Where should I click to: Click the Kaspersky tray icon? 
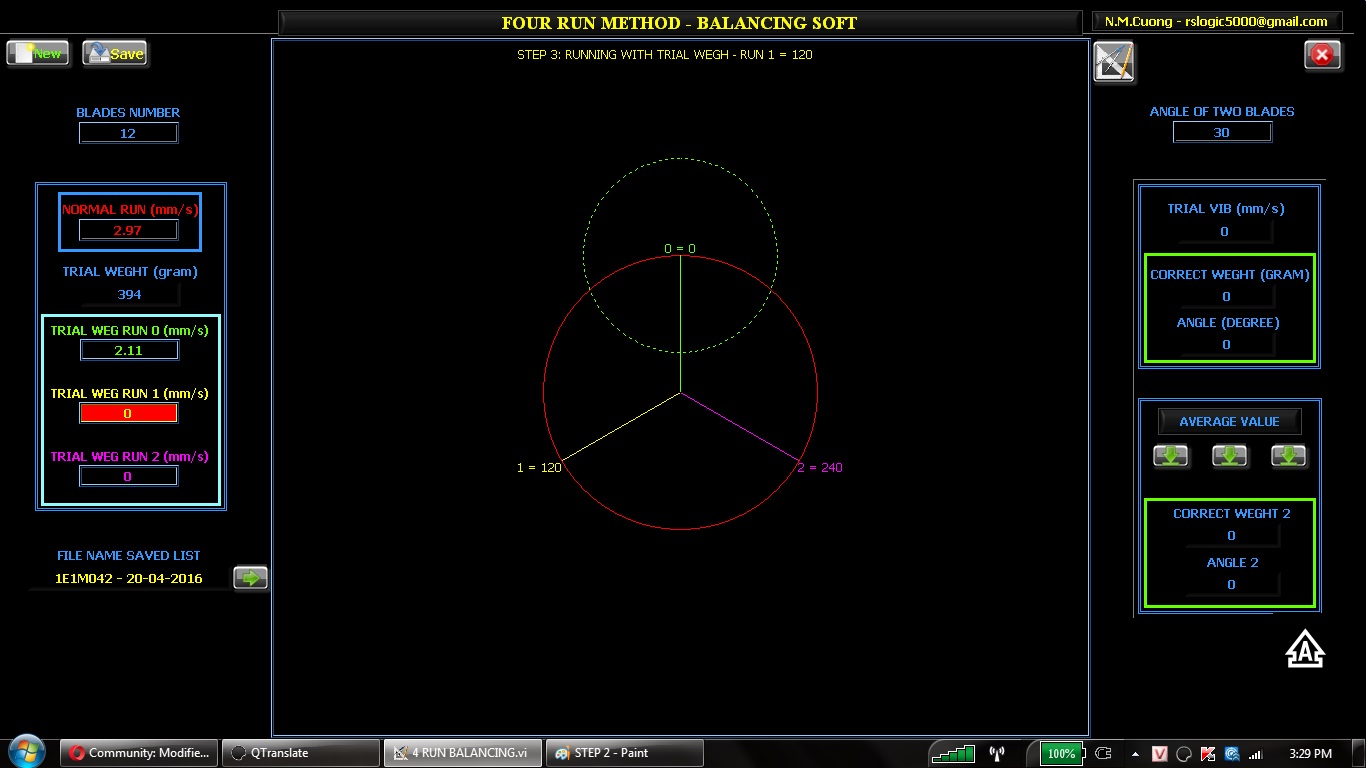tap(1208, 754)
